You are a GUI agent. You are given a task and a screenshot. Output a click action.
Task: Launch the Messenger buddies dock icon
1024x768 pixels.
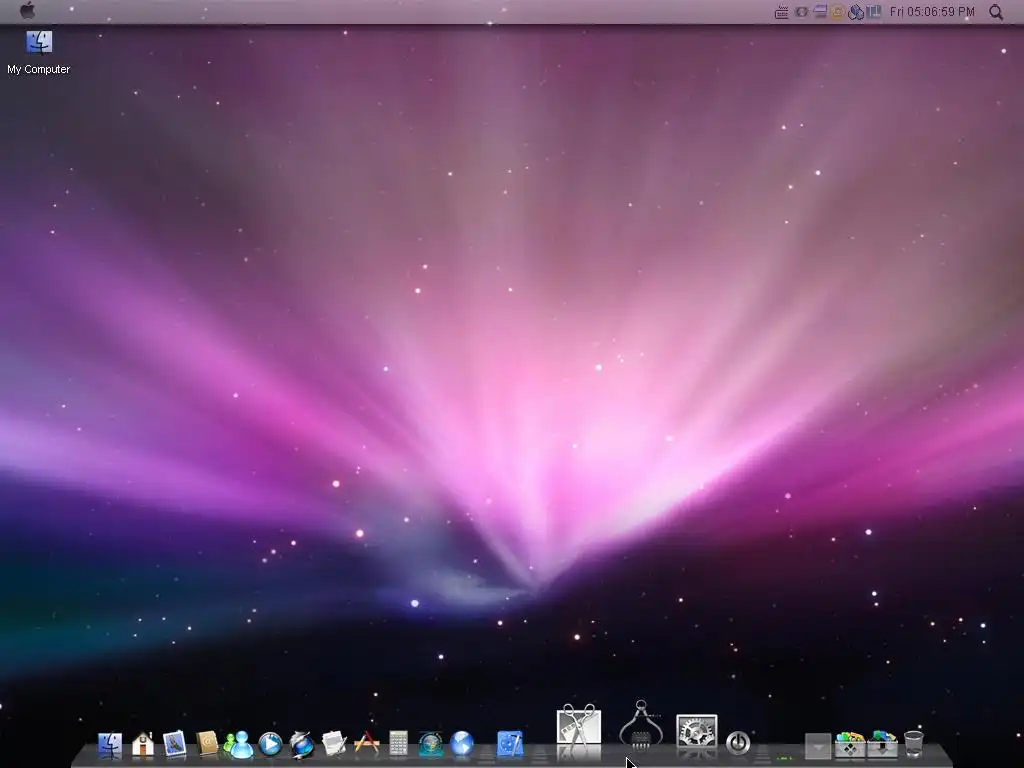point(238,744)
